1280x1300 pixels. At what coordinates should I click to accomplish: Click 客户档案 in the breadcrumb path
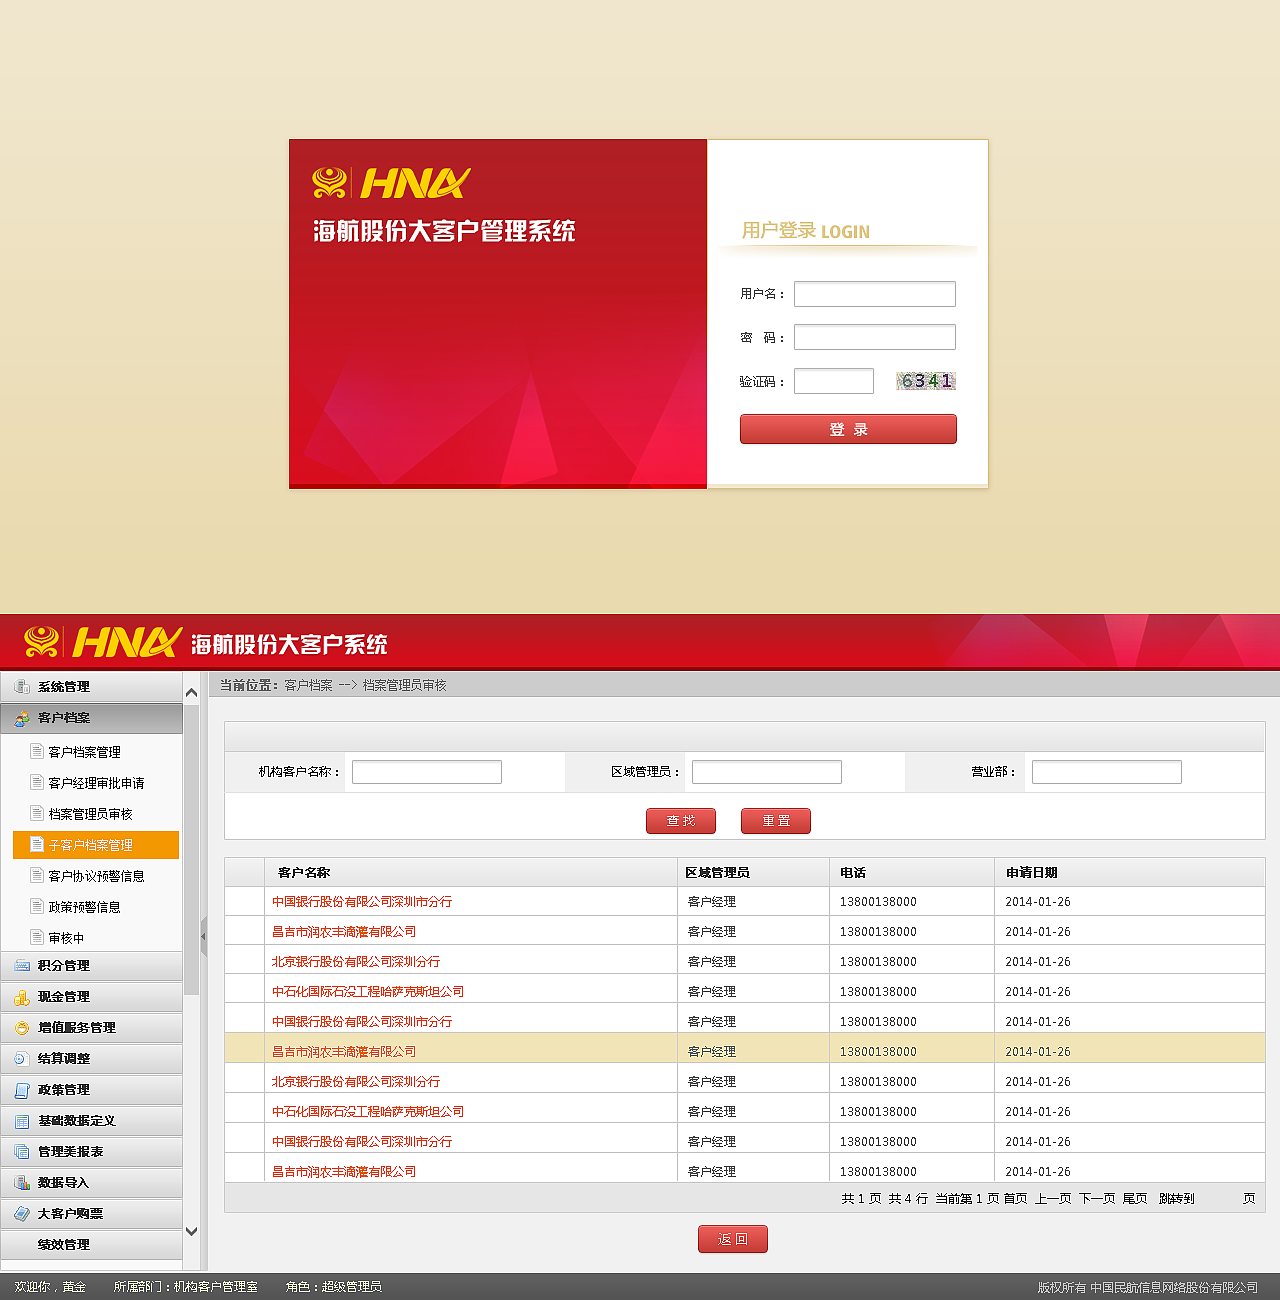tap(308, 685)
